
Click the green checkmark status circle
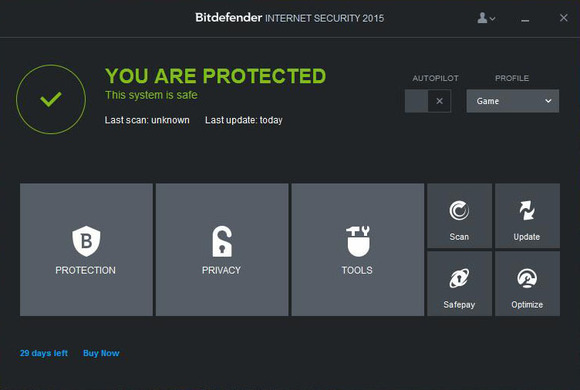pos(51,99)
